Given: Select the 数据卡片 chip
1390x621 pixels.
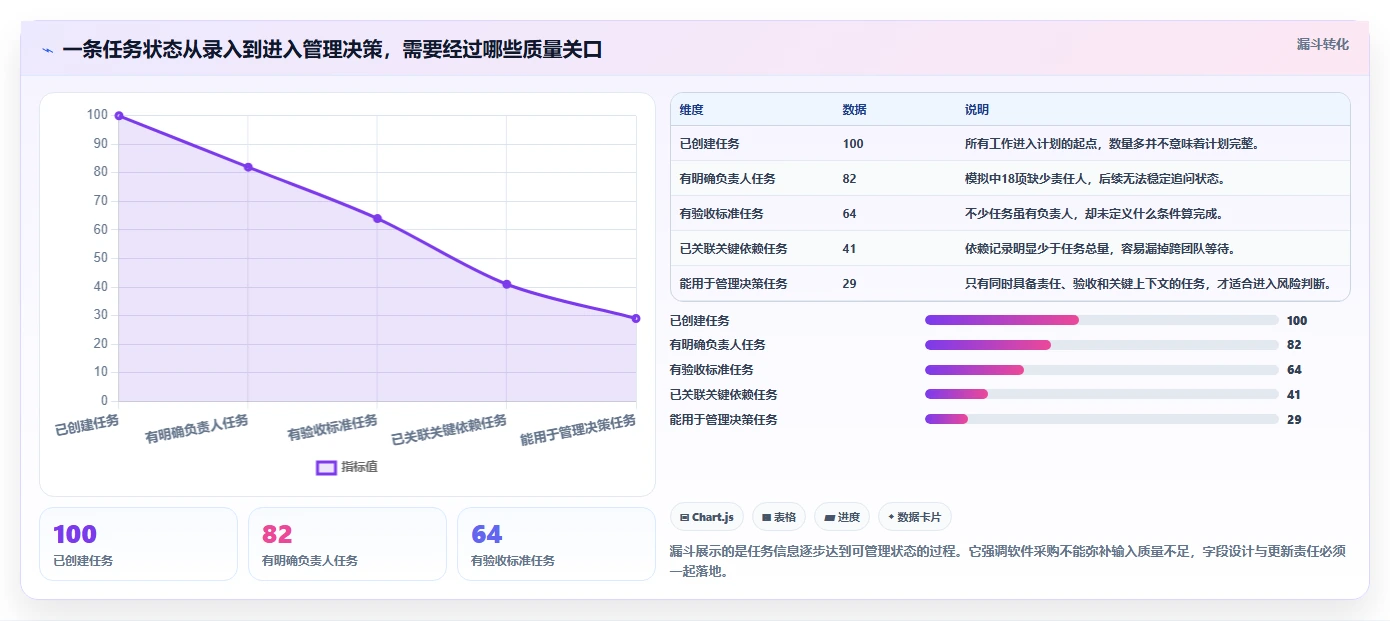Looking at the screenshot, I should pos(915,517).
